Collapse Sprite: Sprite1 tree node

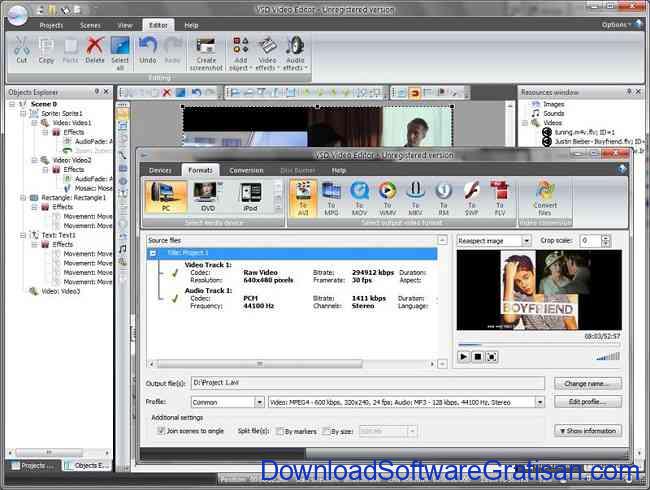pos(23,113)
